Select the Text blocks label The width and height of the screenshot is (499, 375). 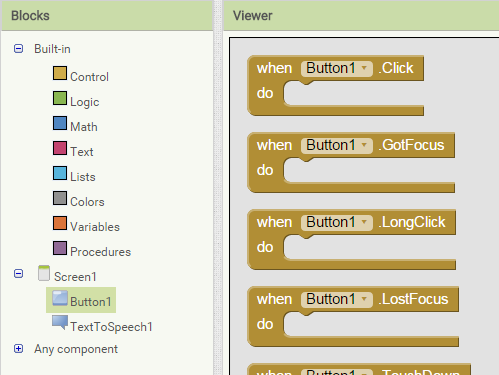pos(82,152)
